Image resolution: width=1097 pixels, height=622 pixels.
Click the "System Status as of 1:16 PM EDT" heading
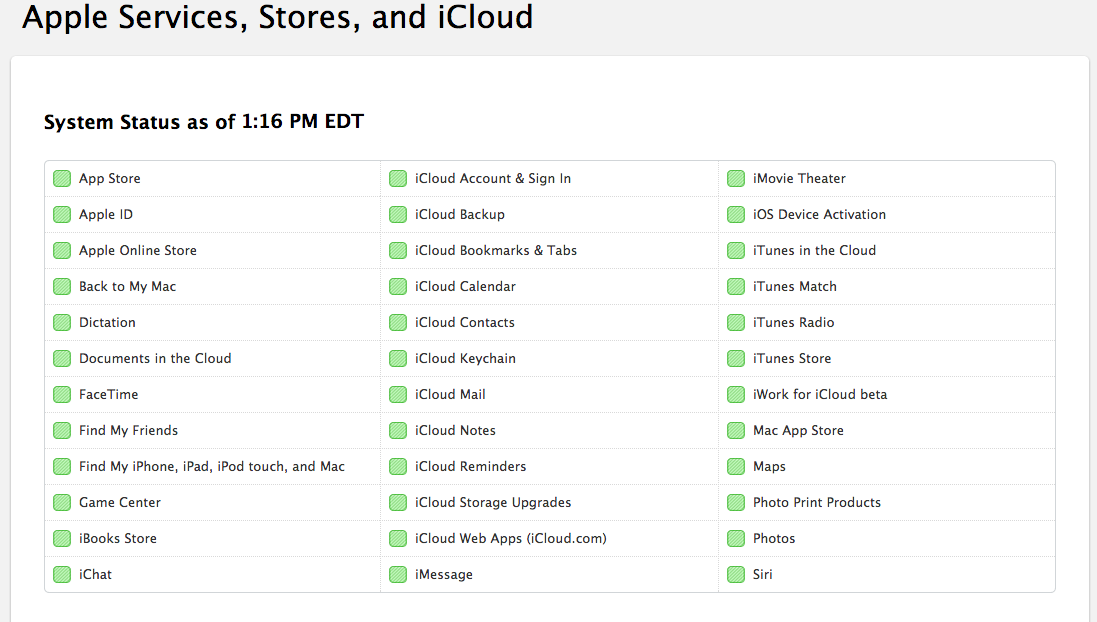pos(204,122)
